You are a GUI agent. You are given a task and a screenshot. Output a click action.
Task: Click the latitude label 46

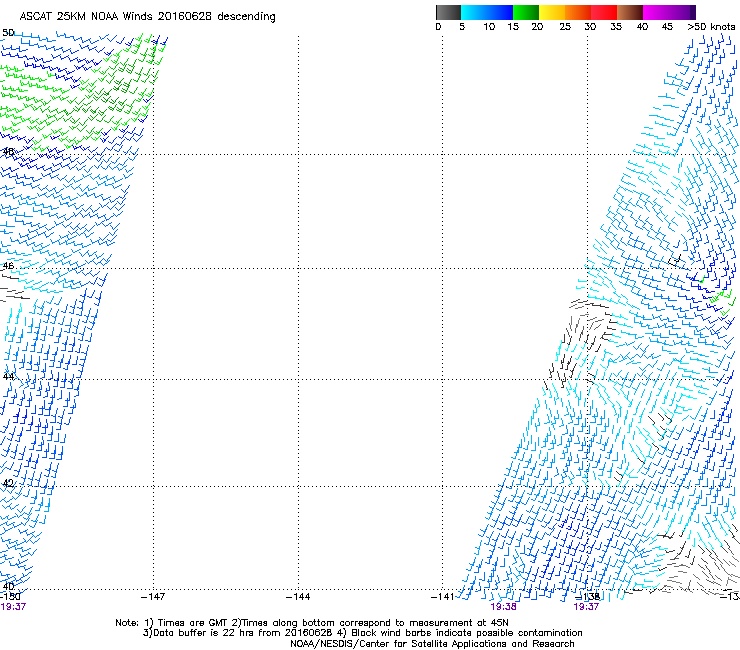8,266
